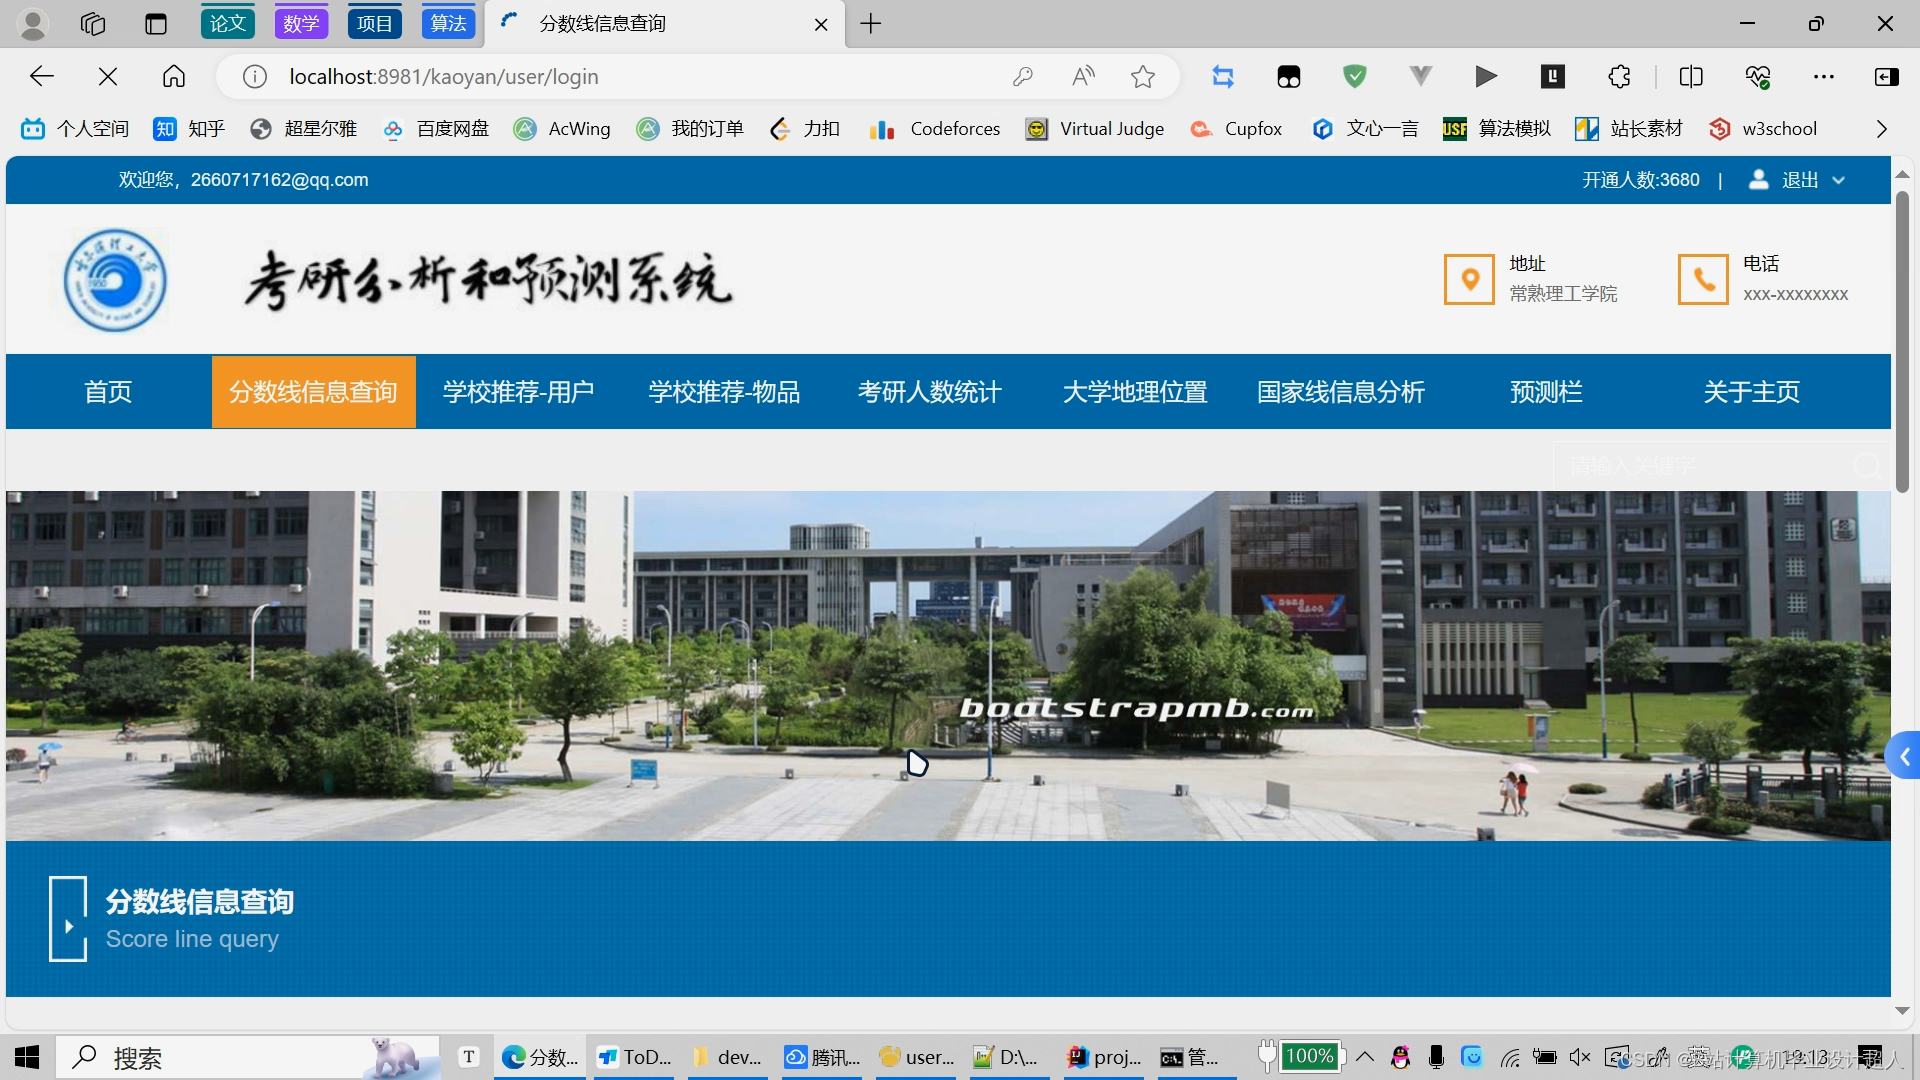Click the browser home button
This screenshot has width=1920, height=1080.
point(174,77)
